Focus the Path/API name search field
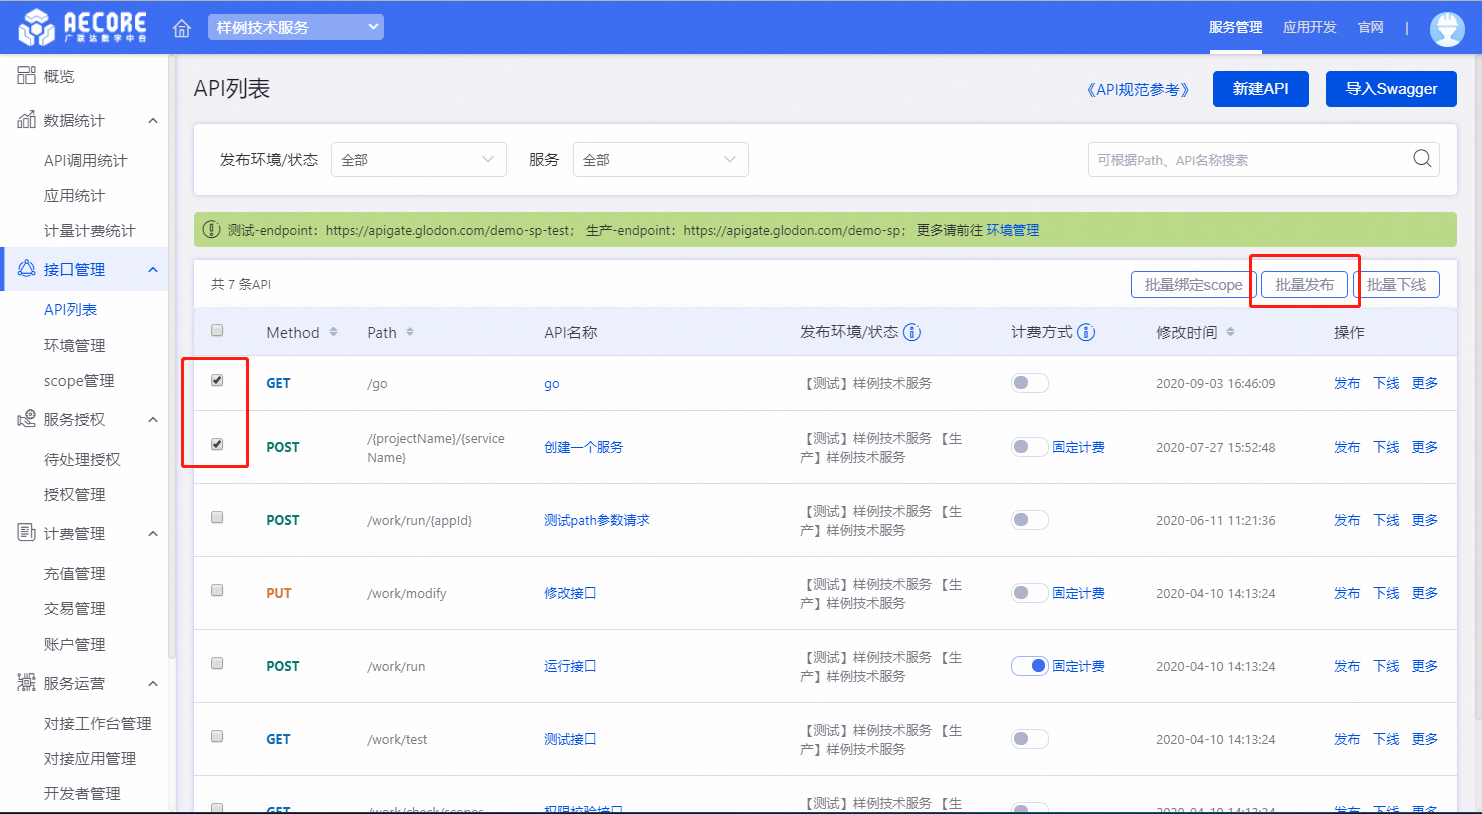 pos(1248,160)
